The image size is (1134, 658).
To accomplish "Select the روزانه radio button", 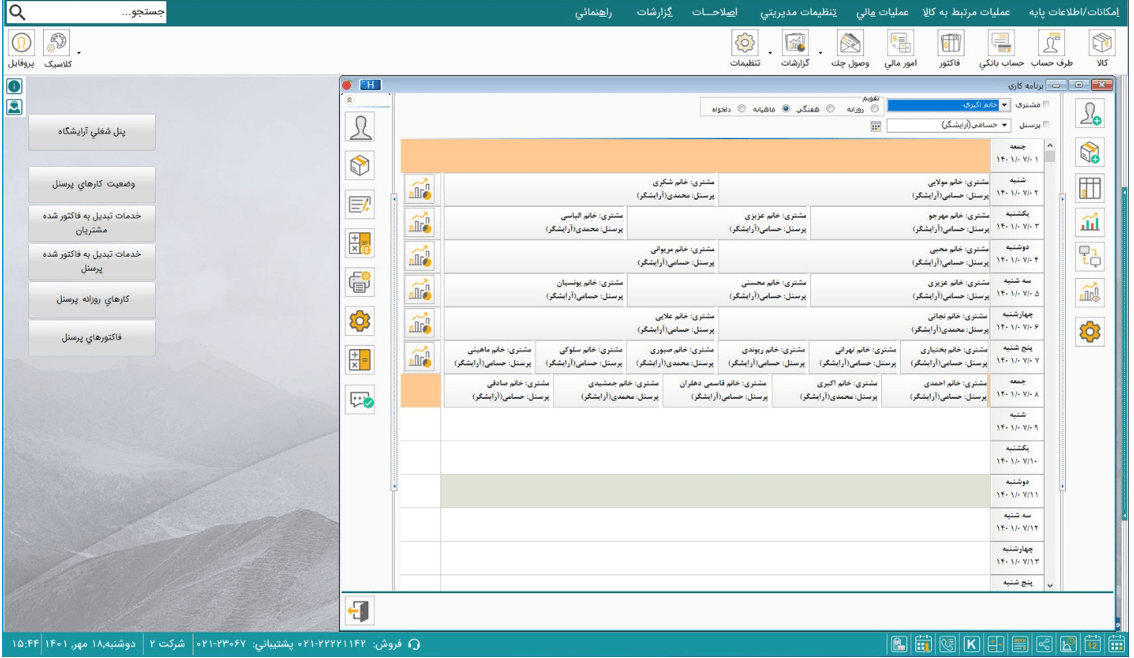I will tap(874, 109).
